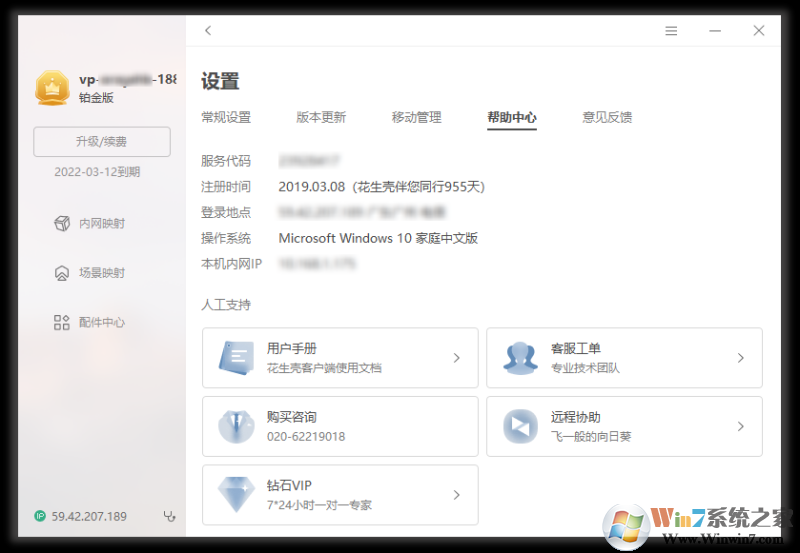Click the blurred 本机内网IP value
The width and height of the screenshot is (800, 553).
coord(317,264)
